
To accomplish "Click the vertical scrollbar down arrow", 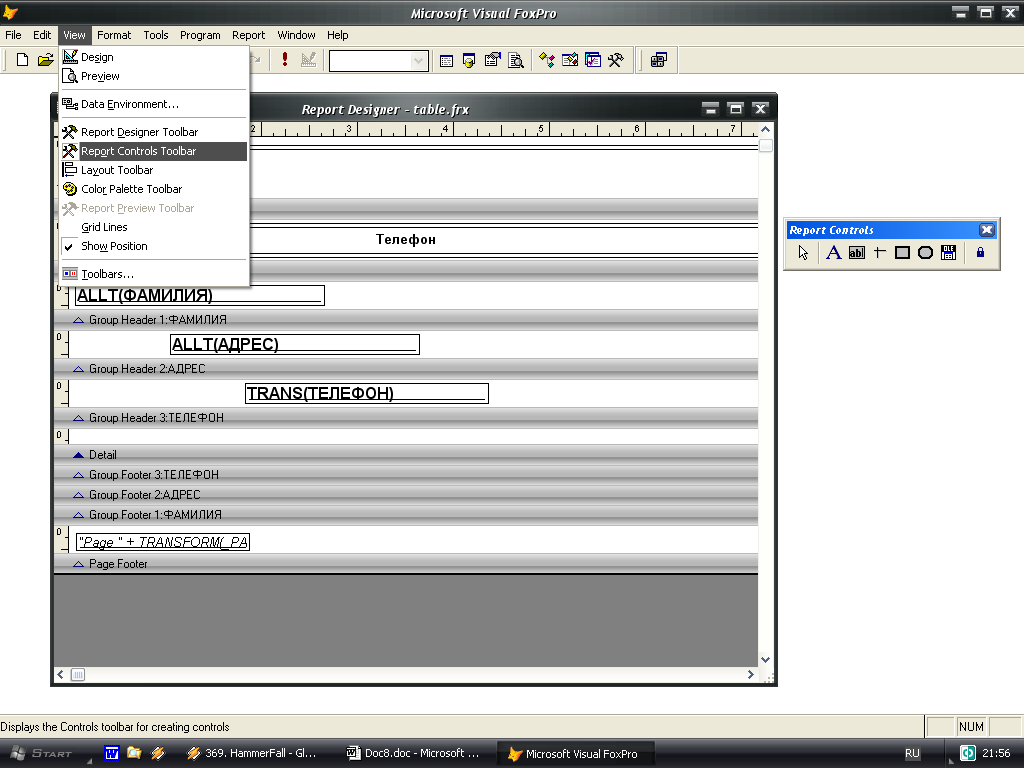I will click(765, 660).
